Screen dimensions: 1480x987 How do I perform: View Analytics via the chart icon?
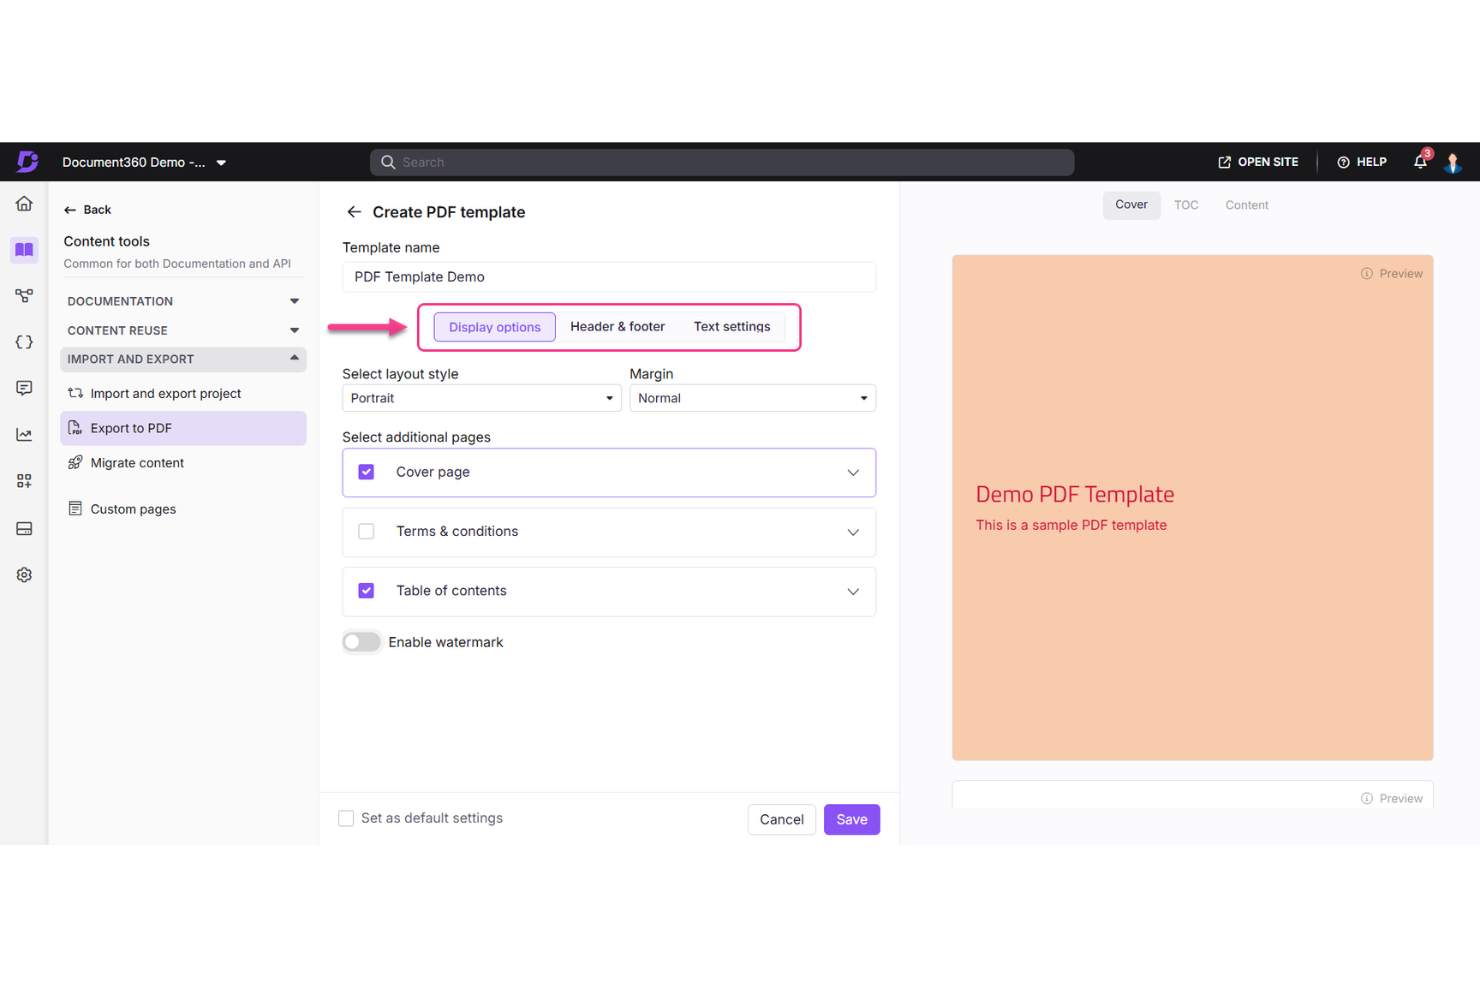24,434
